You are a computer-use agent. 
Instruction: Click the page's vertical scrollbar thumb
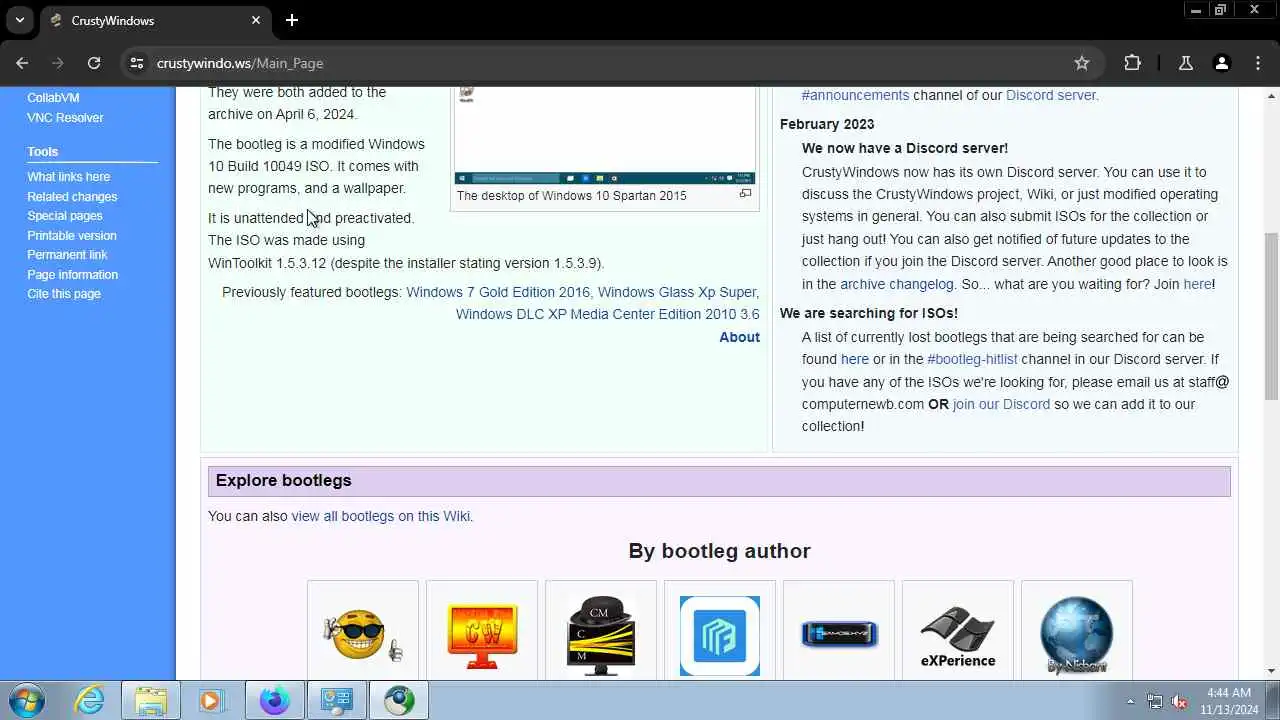coord(1271,315)
